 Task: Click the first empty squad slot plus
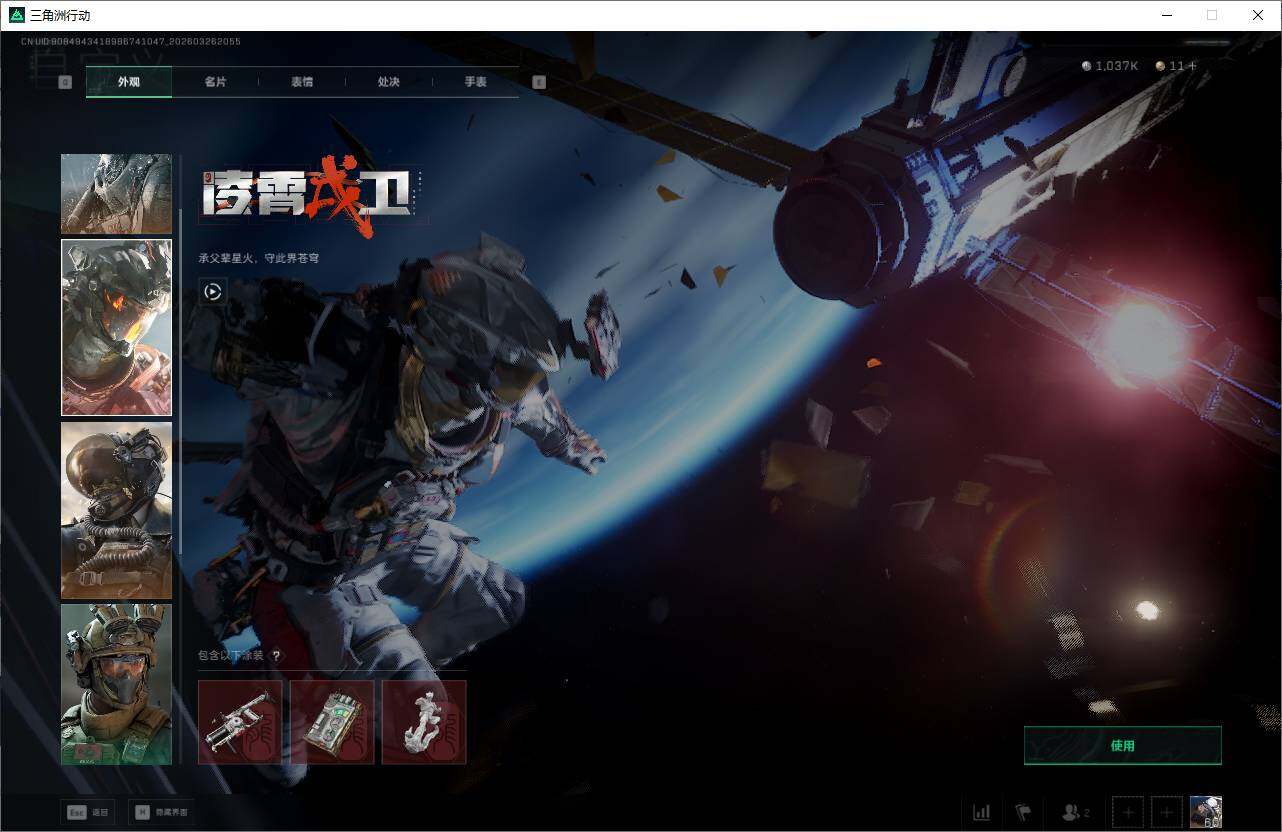pos(1128,812)
